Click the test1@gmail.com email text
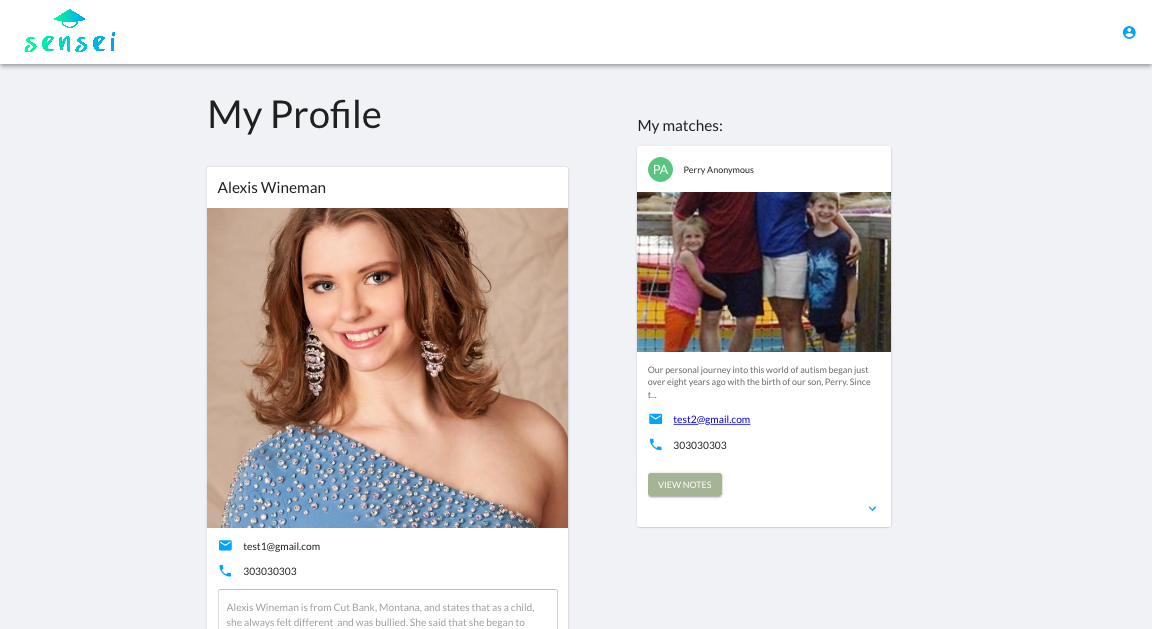Screen dimensions: 1152x629 coord(281,546)
